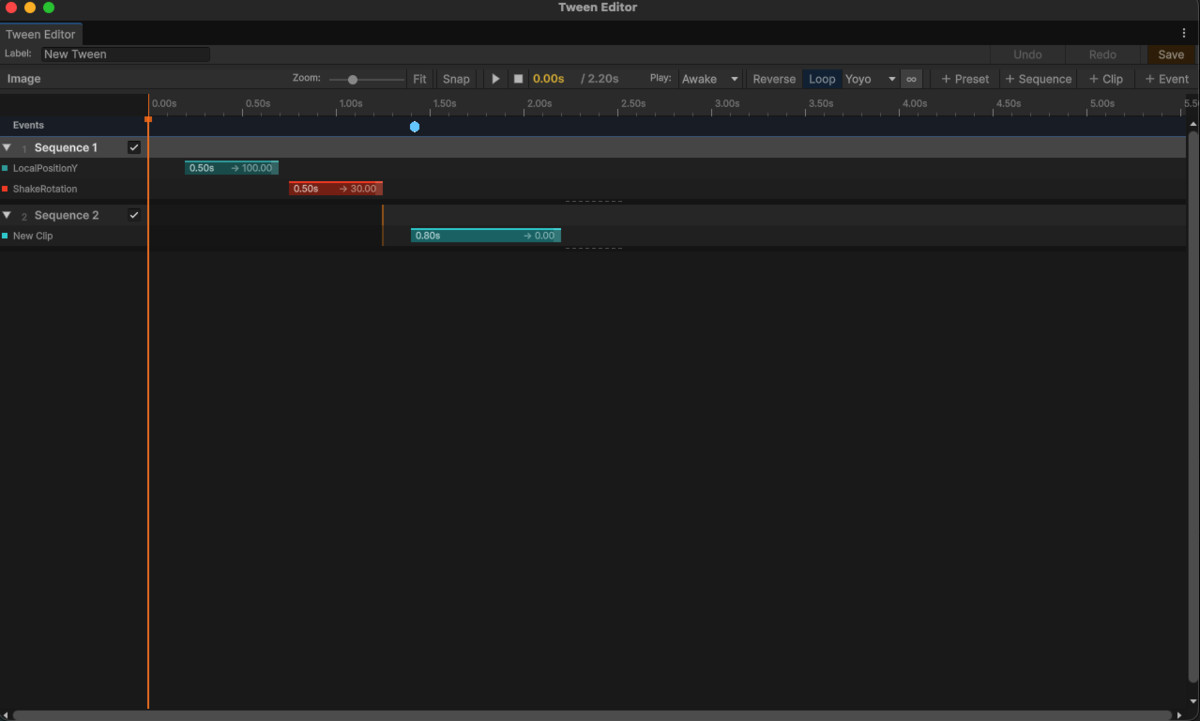Click the teal color square beside LocalPositionY
Screen dimensions: 1200x721
(5, 168)
